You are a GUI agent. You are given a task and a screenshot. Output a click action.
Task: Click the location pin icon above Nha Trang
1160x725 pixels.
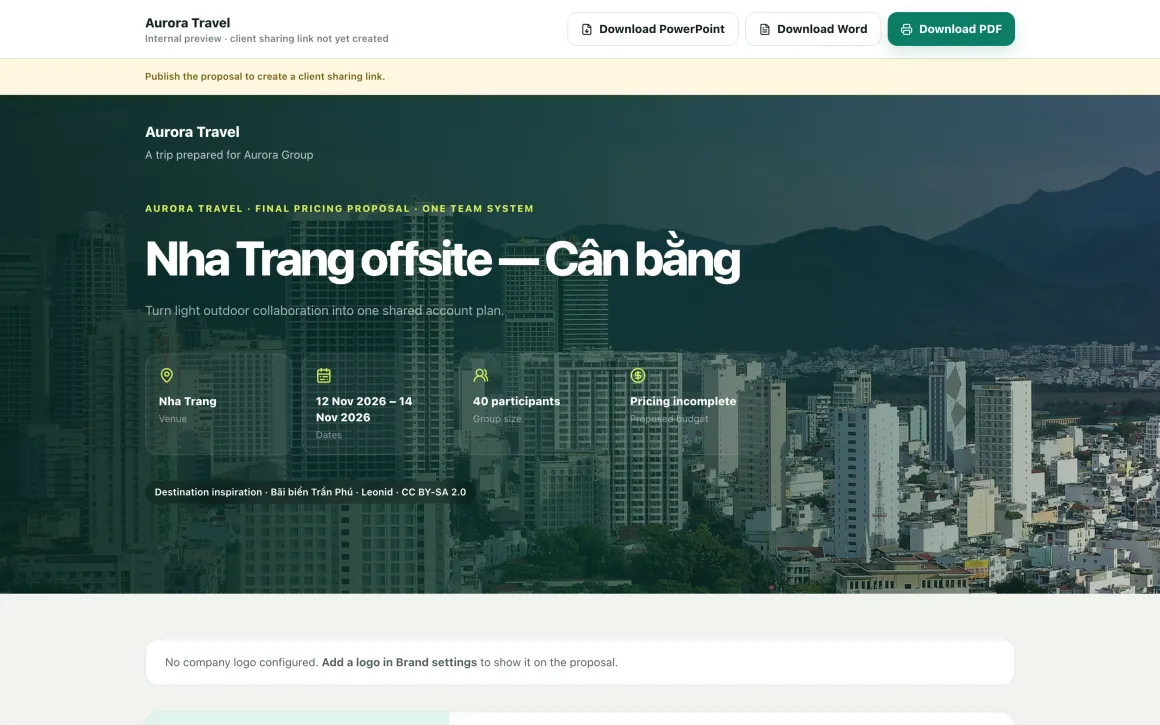(166, 375)
